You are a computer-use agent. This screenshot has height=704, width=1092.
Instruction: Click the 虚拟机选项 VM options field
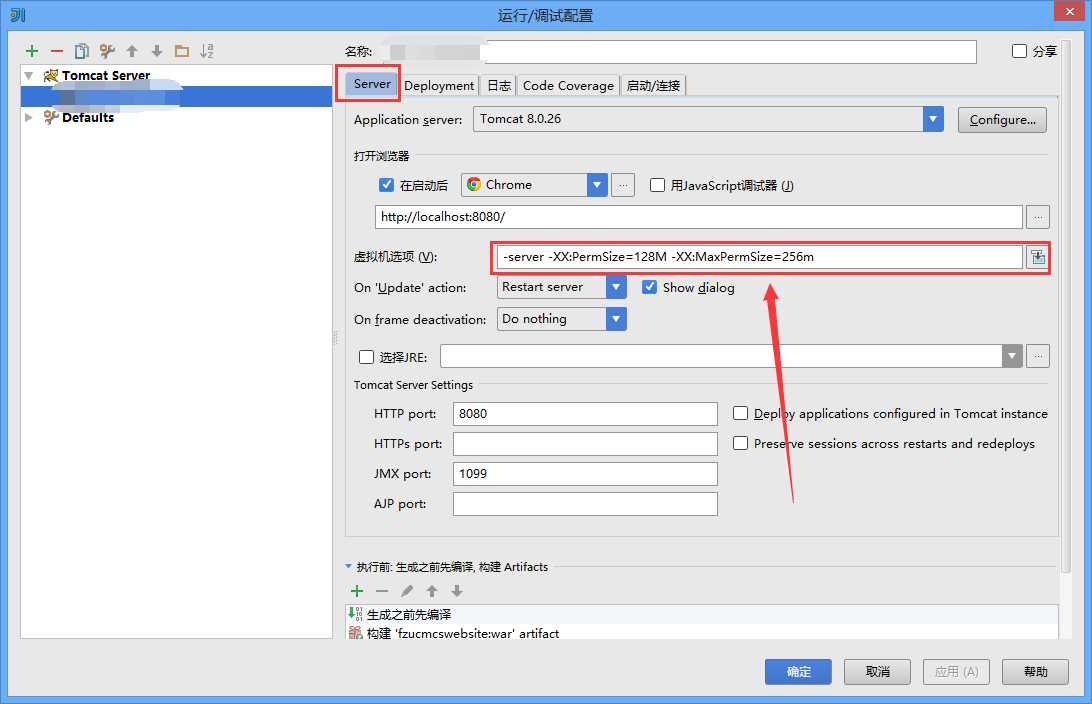click(x=760, y=257)
